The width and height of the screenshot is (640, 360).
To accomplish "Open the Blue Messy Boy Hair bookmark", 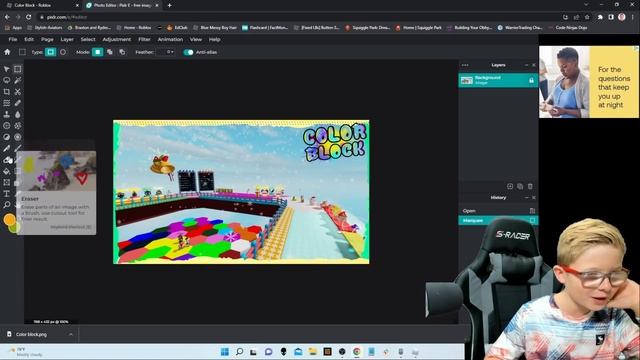I will pyautogui.click(x=215, y=28).
